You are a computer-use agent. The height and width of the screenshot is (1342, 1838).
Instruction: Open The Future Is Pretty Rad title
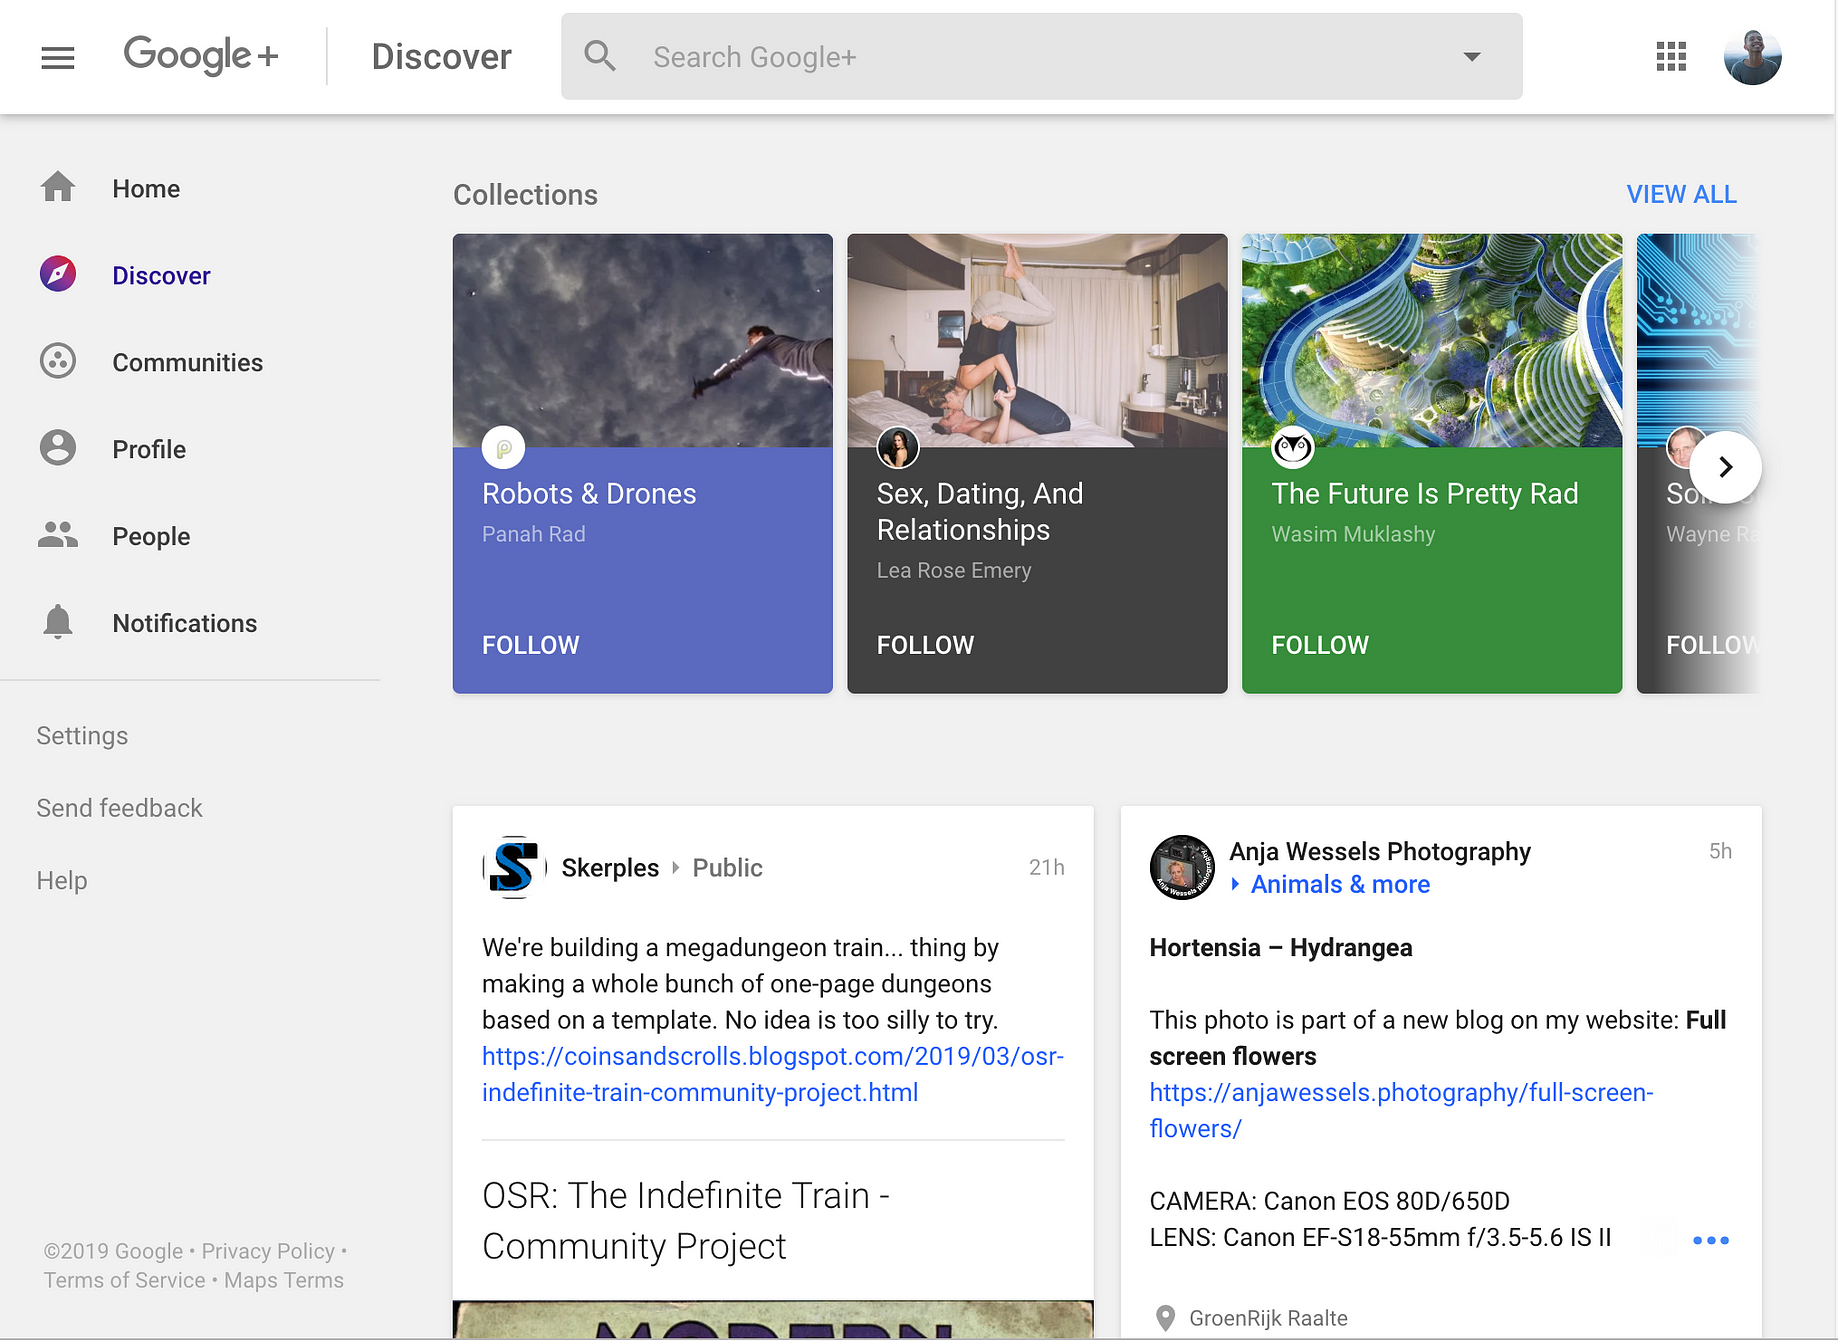click(x=1425, y=494)
